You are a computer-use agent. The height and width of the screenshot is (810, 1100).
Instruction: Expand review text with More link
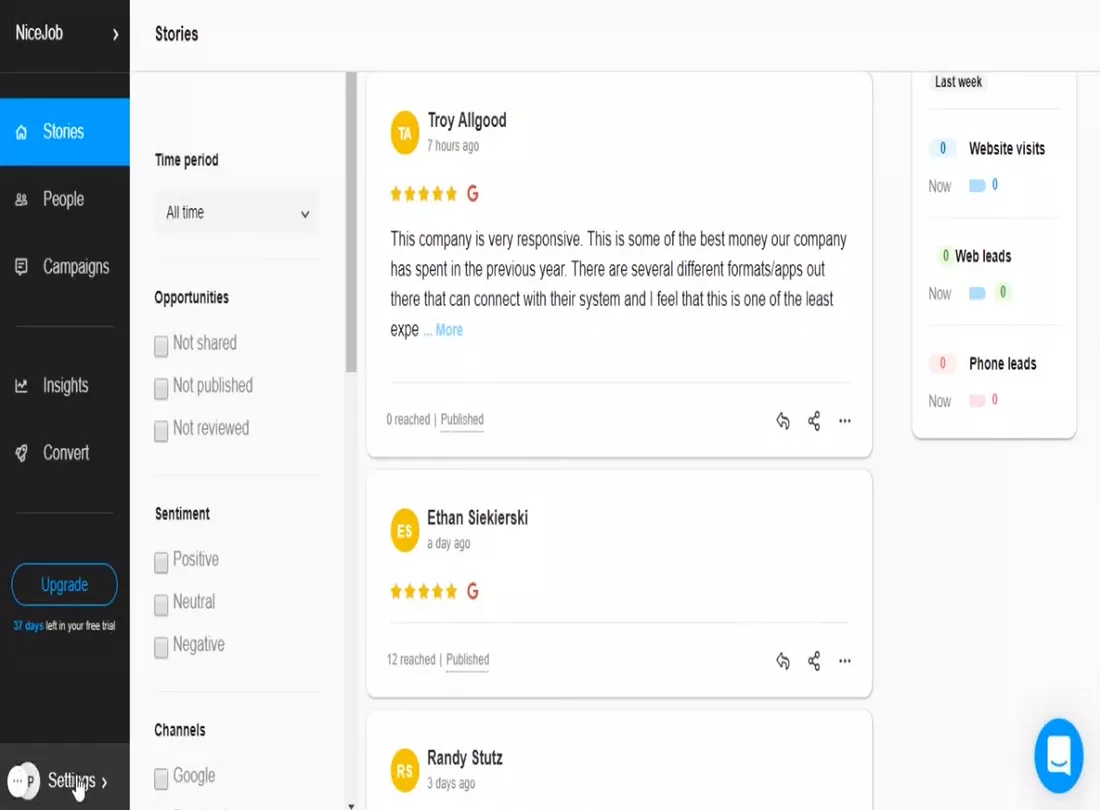tap(448, 330)
